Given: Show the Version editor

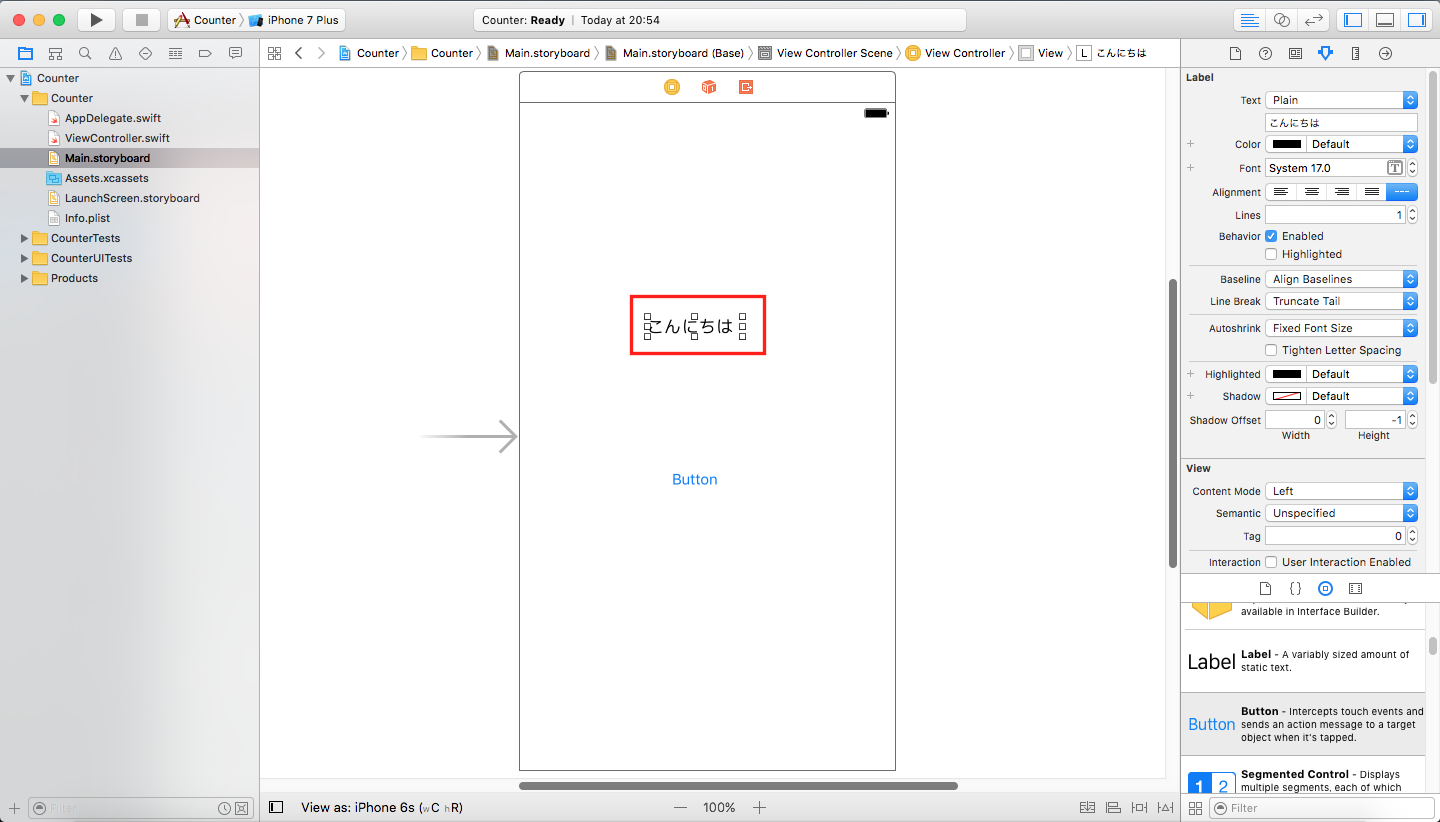Looking at the screenshot, I should [1315, 20].
